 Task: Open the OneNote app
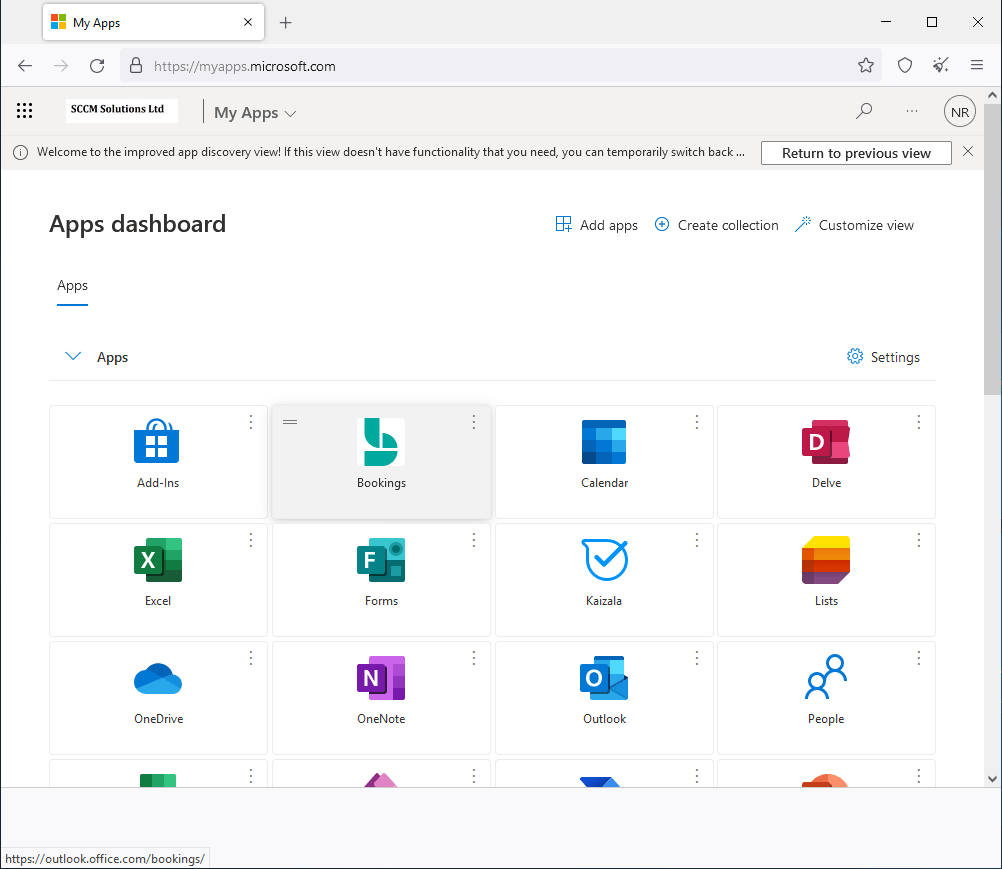[x=381, y=678]
